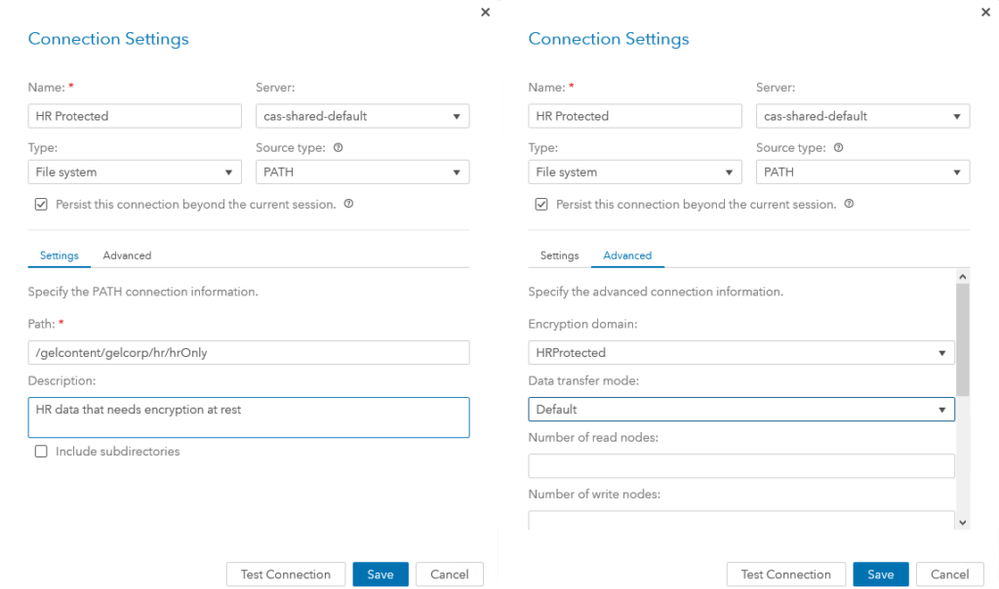Expand the Data transfer mode dropdown

coord(741,409)
